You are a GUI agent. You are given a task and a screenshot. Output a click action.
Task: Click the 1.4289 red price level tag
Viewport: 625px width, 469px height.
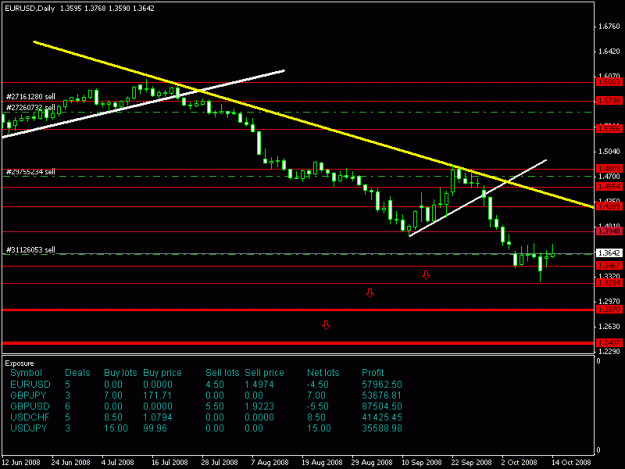[609, 206]
